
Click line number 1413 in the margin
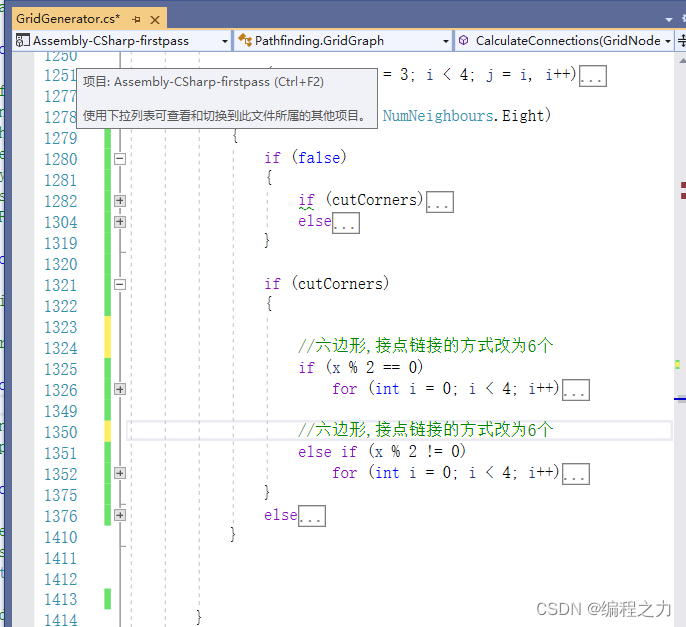[61, 599]
